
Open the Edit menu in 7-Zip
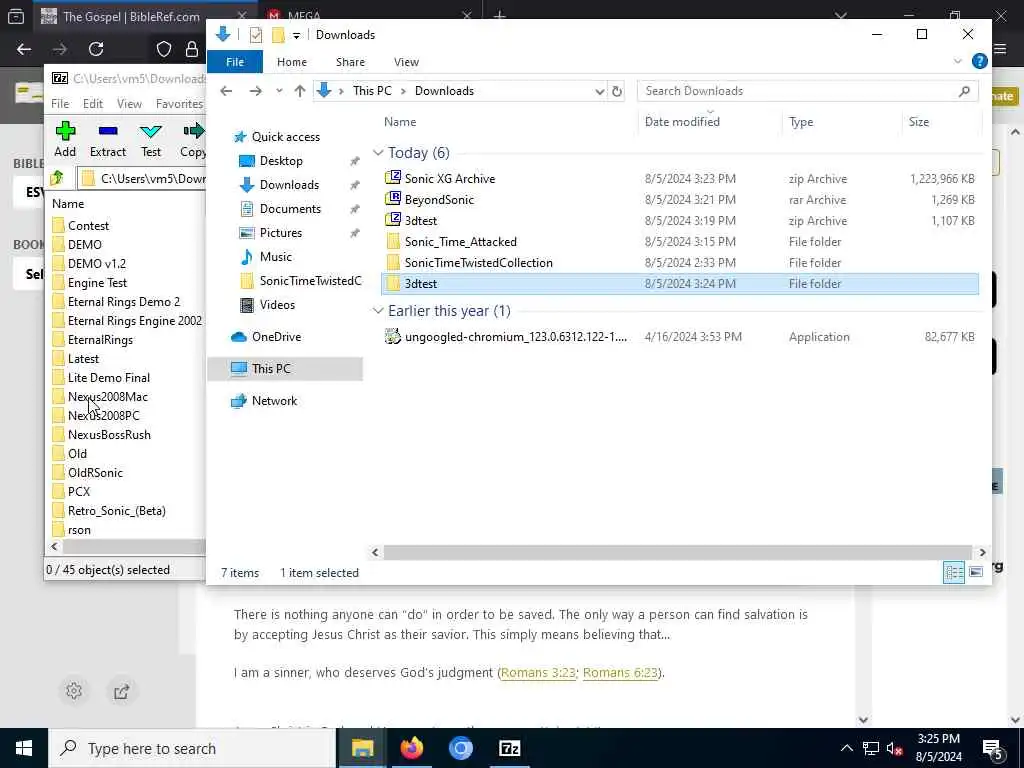93,104
